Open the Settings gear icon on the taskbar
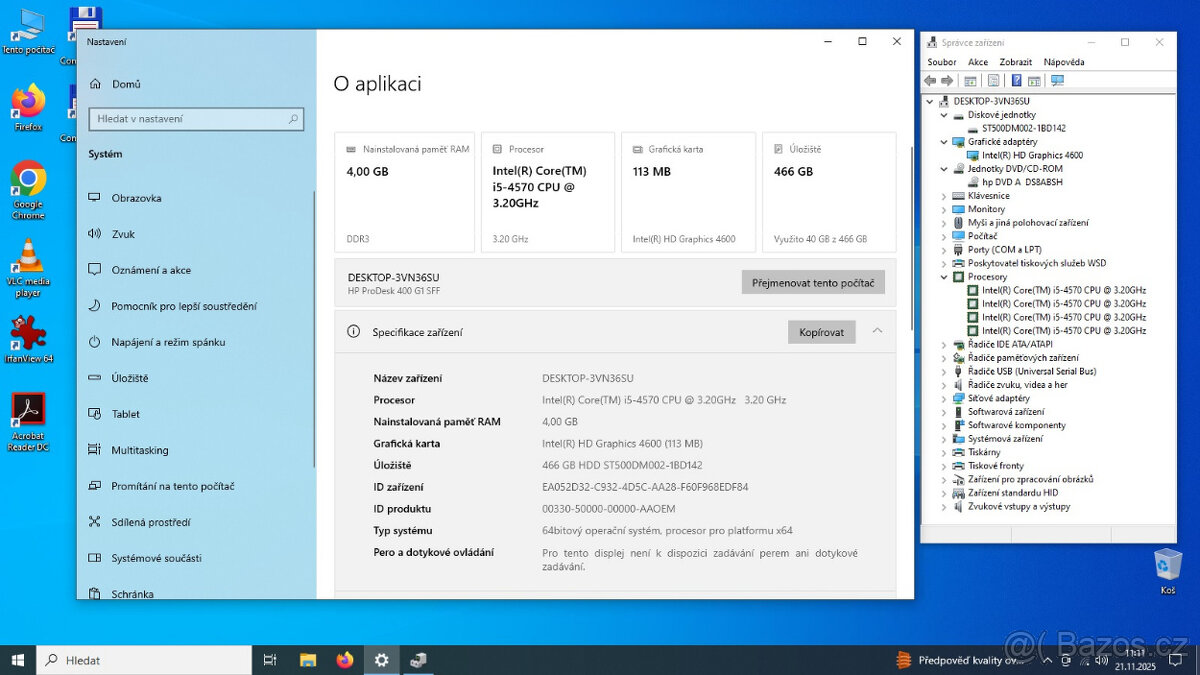Viewport: 1200px width, 675px height. [x=381, y=660]
